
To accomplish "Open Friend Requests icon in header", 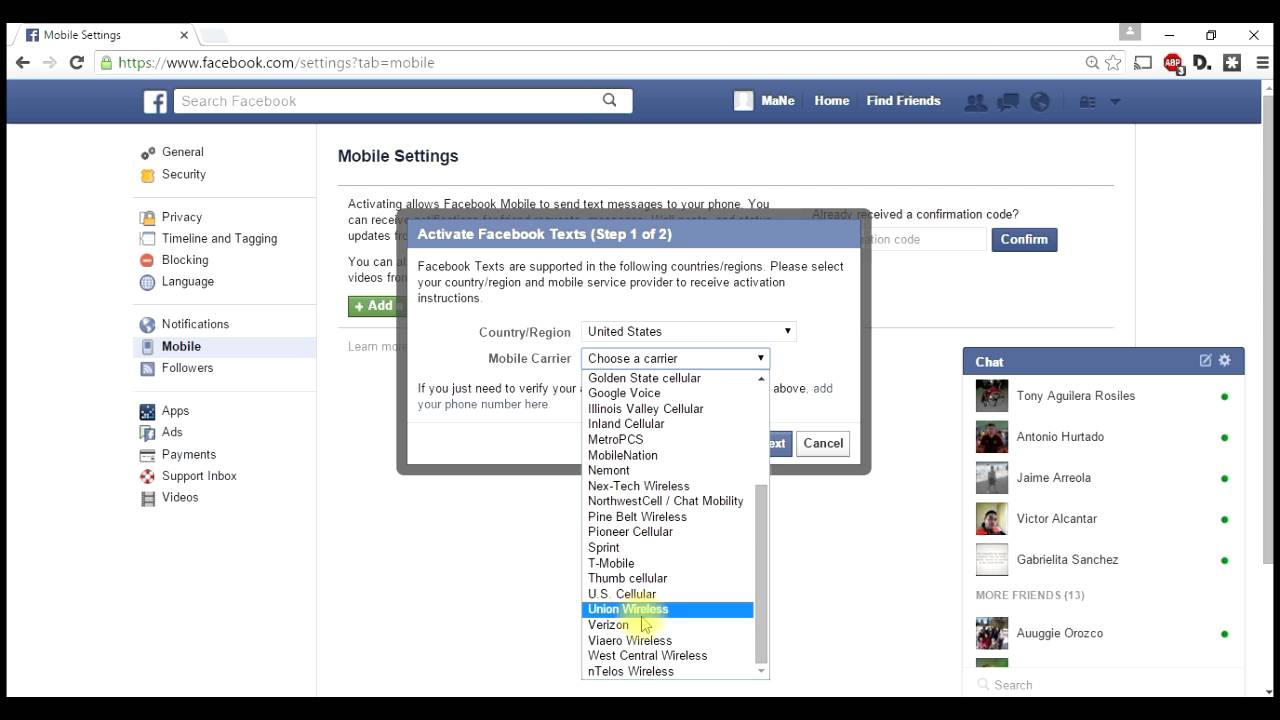I will tap(975, 102).
